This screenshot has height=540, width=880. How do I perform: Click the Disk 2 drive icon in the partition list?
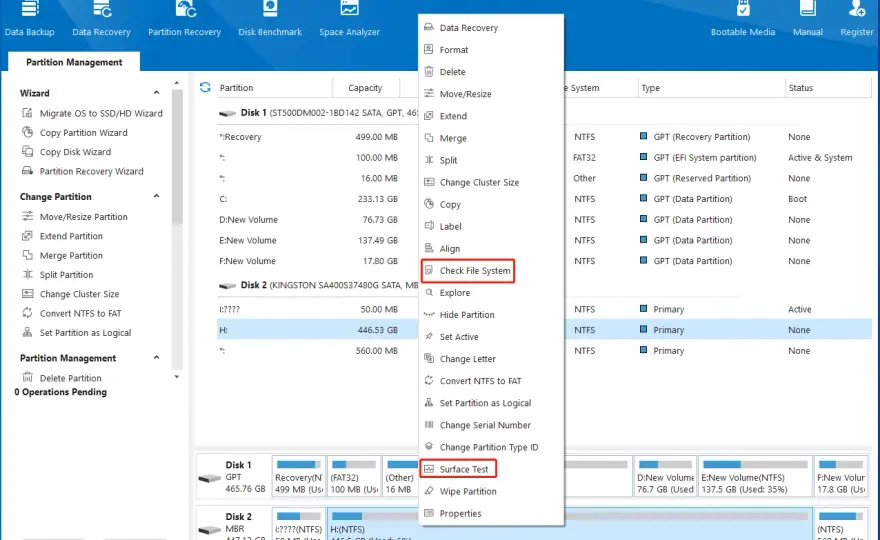click(x=227, y=286)
